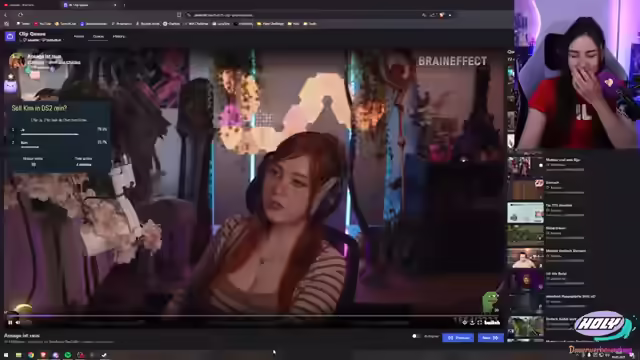
Task: Enter fullscreen on the clip player
Action: 480,322
